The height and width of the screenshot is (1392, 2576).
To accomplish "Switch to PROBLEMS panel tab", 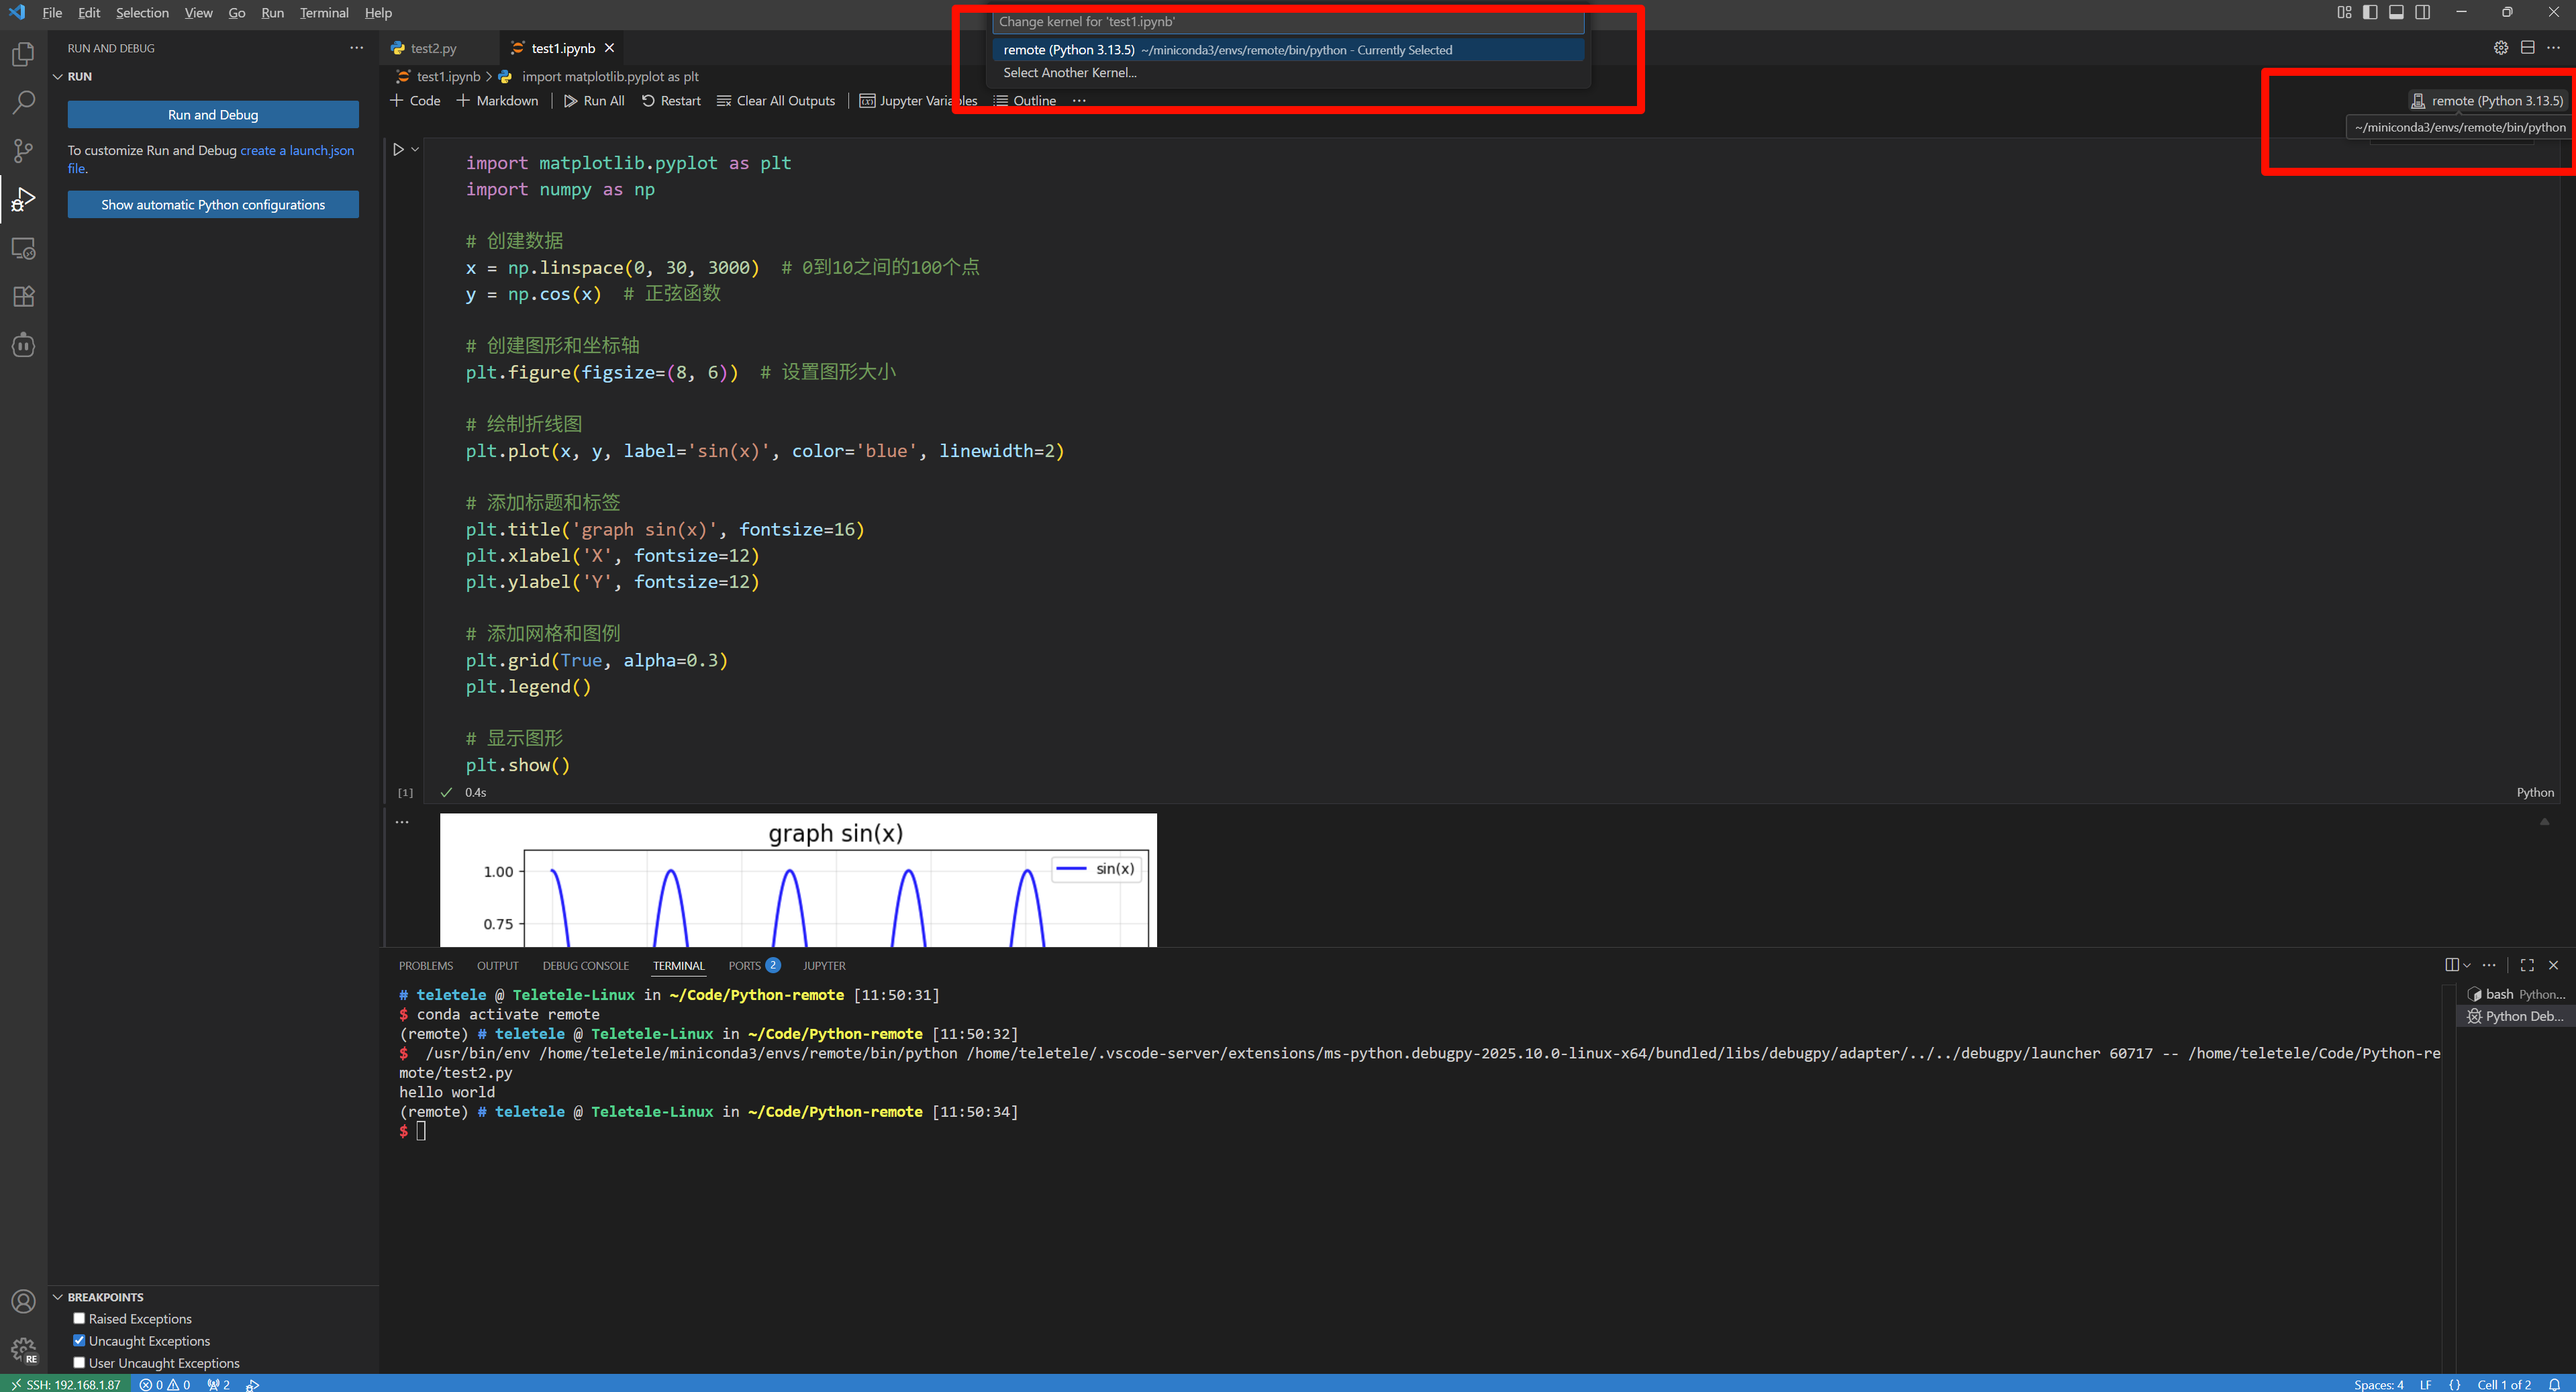I will coord(426,966).
